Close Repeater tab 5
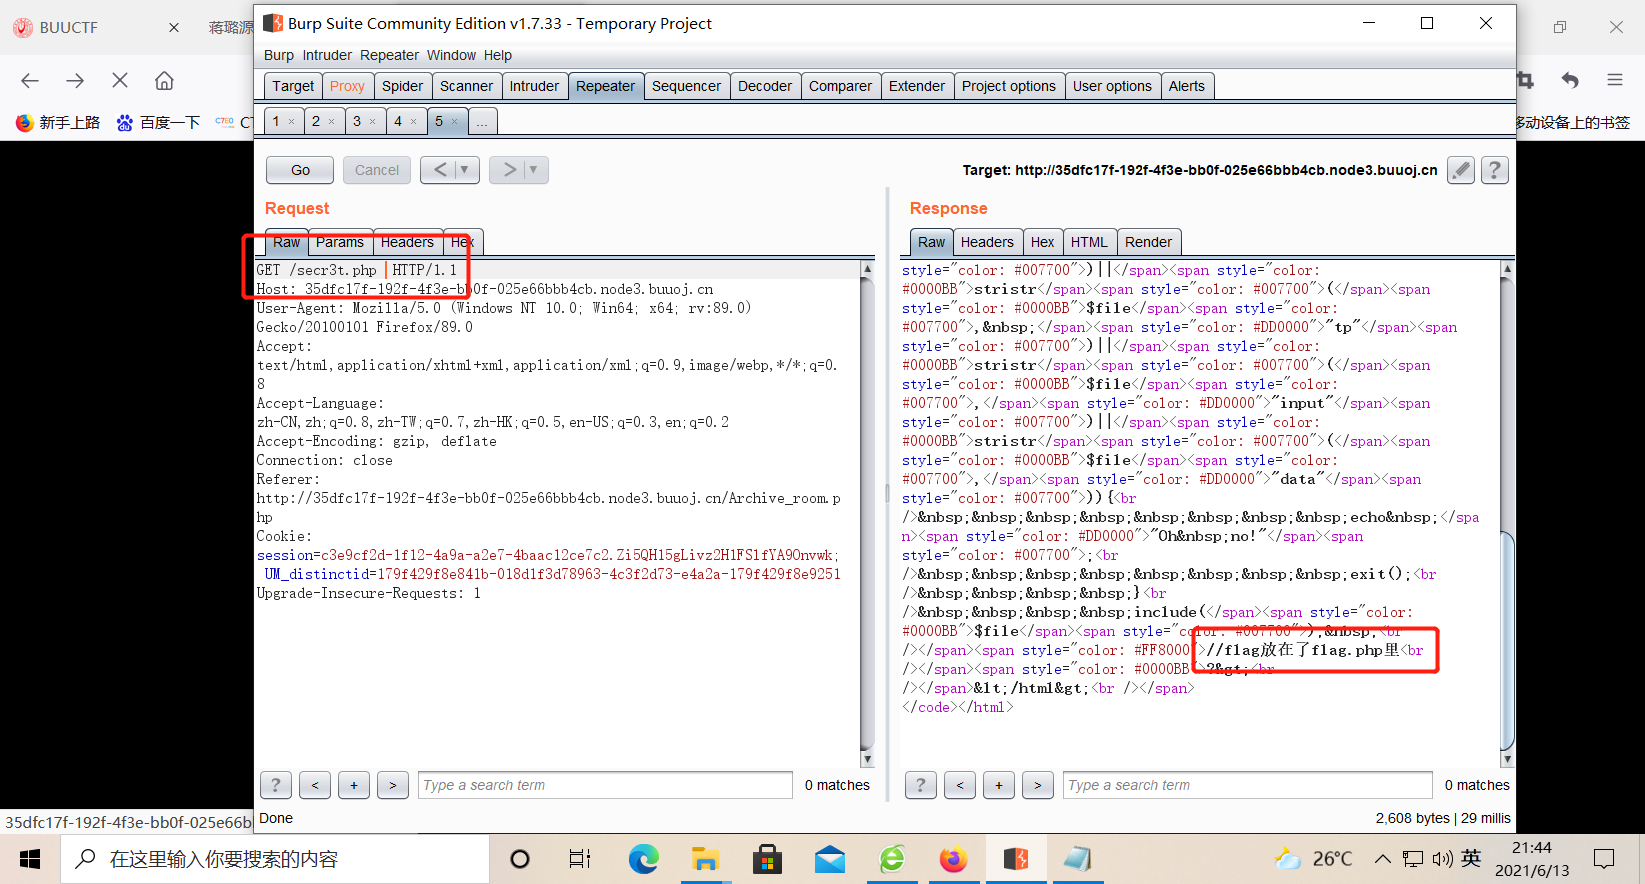 [454, 122]
